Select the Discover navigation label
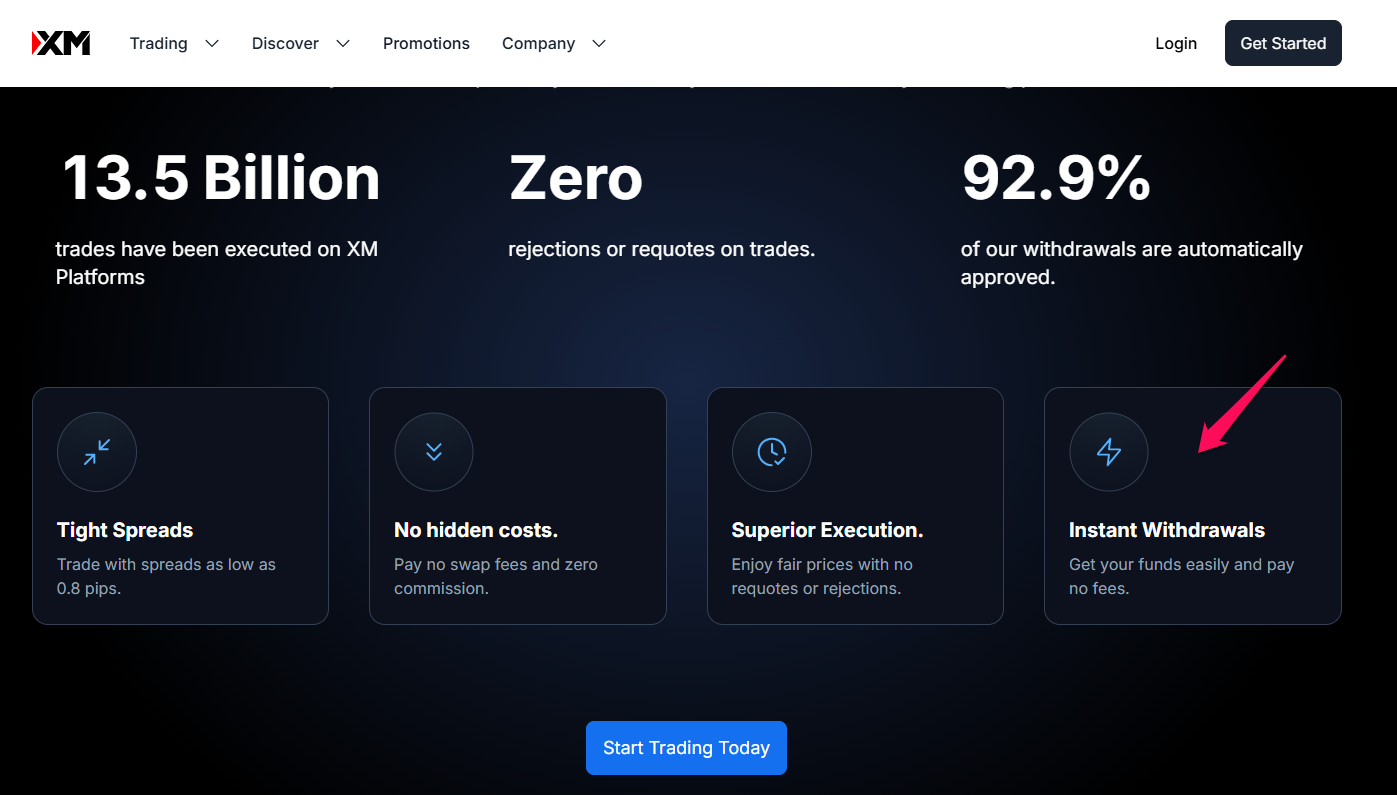 pyautogui.click(x=285, y=43)
